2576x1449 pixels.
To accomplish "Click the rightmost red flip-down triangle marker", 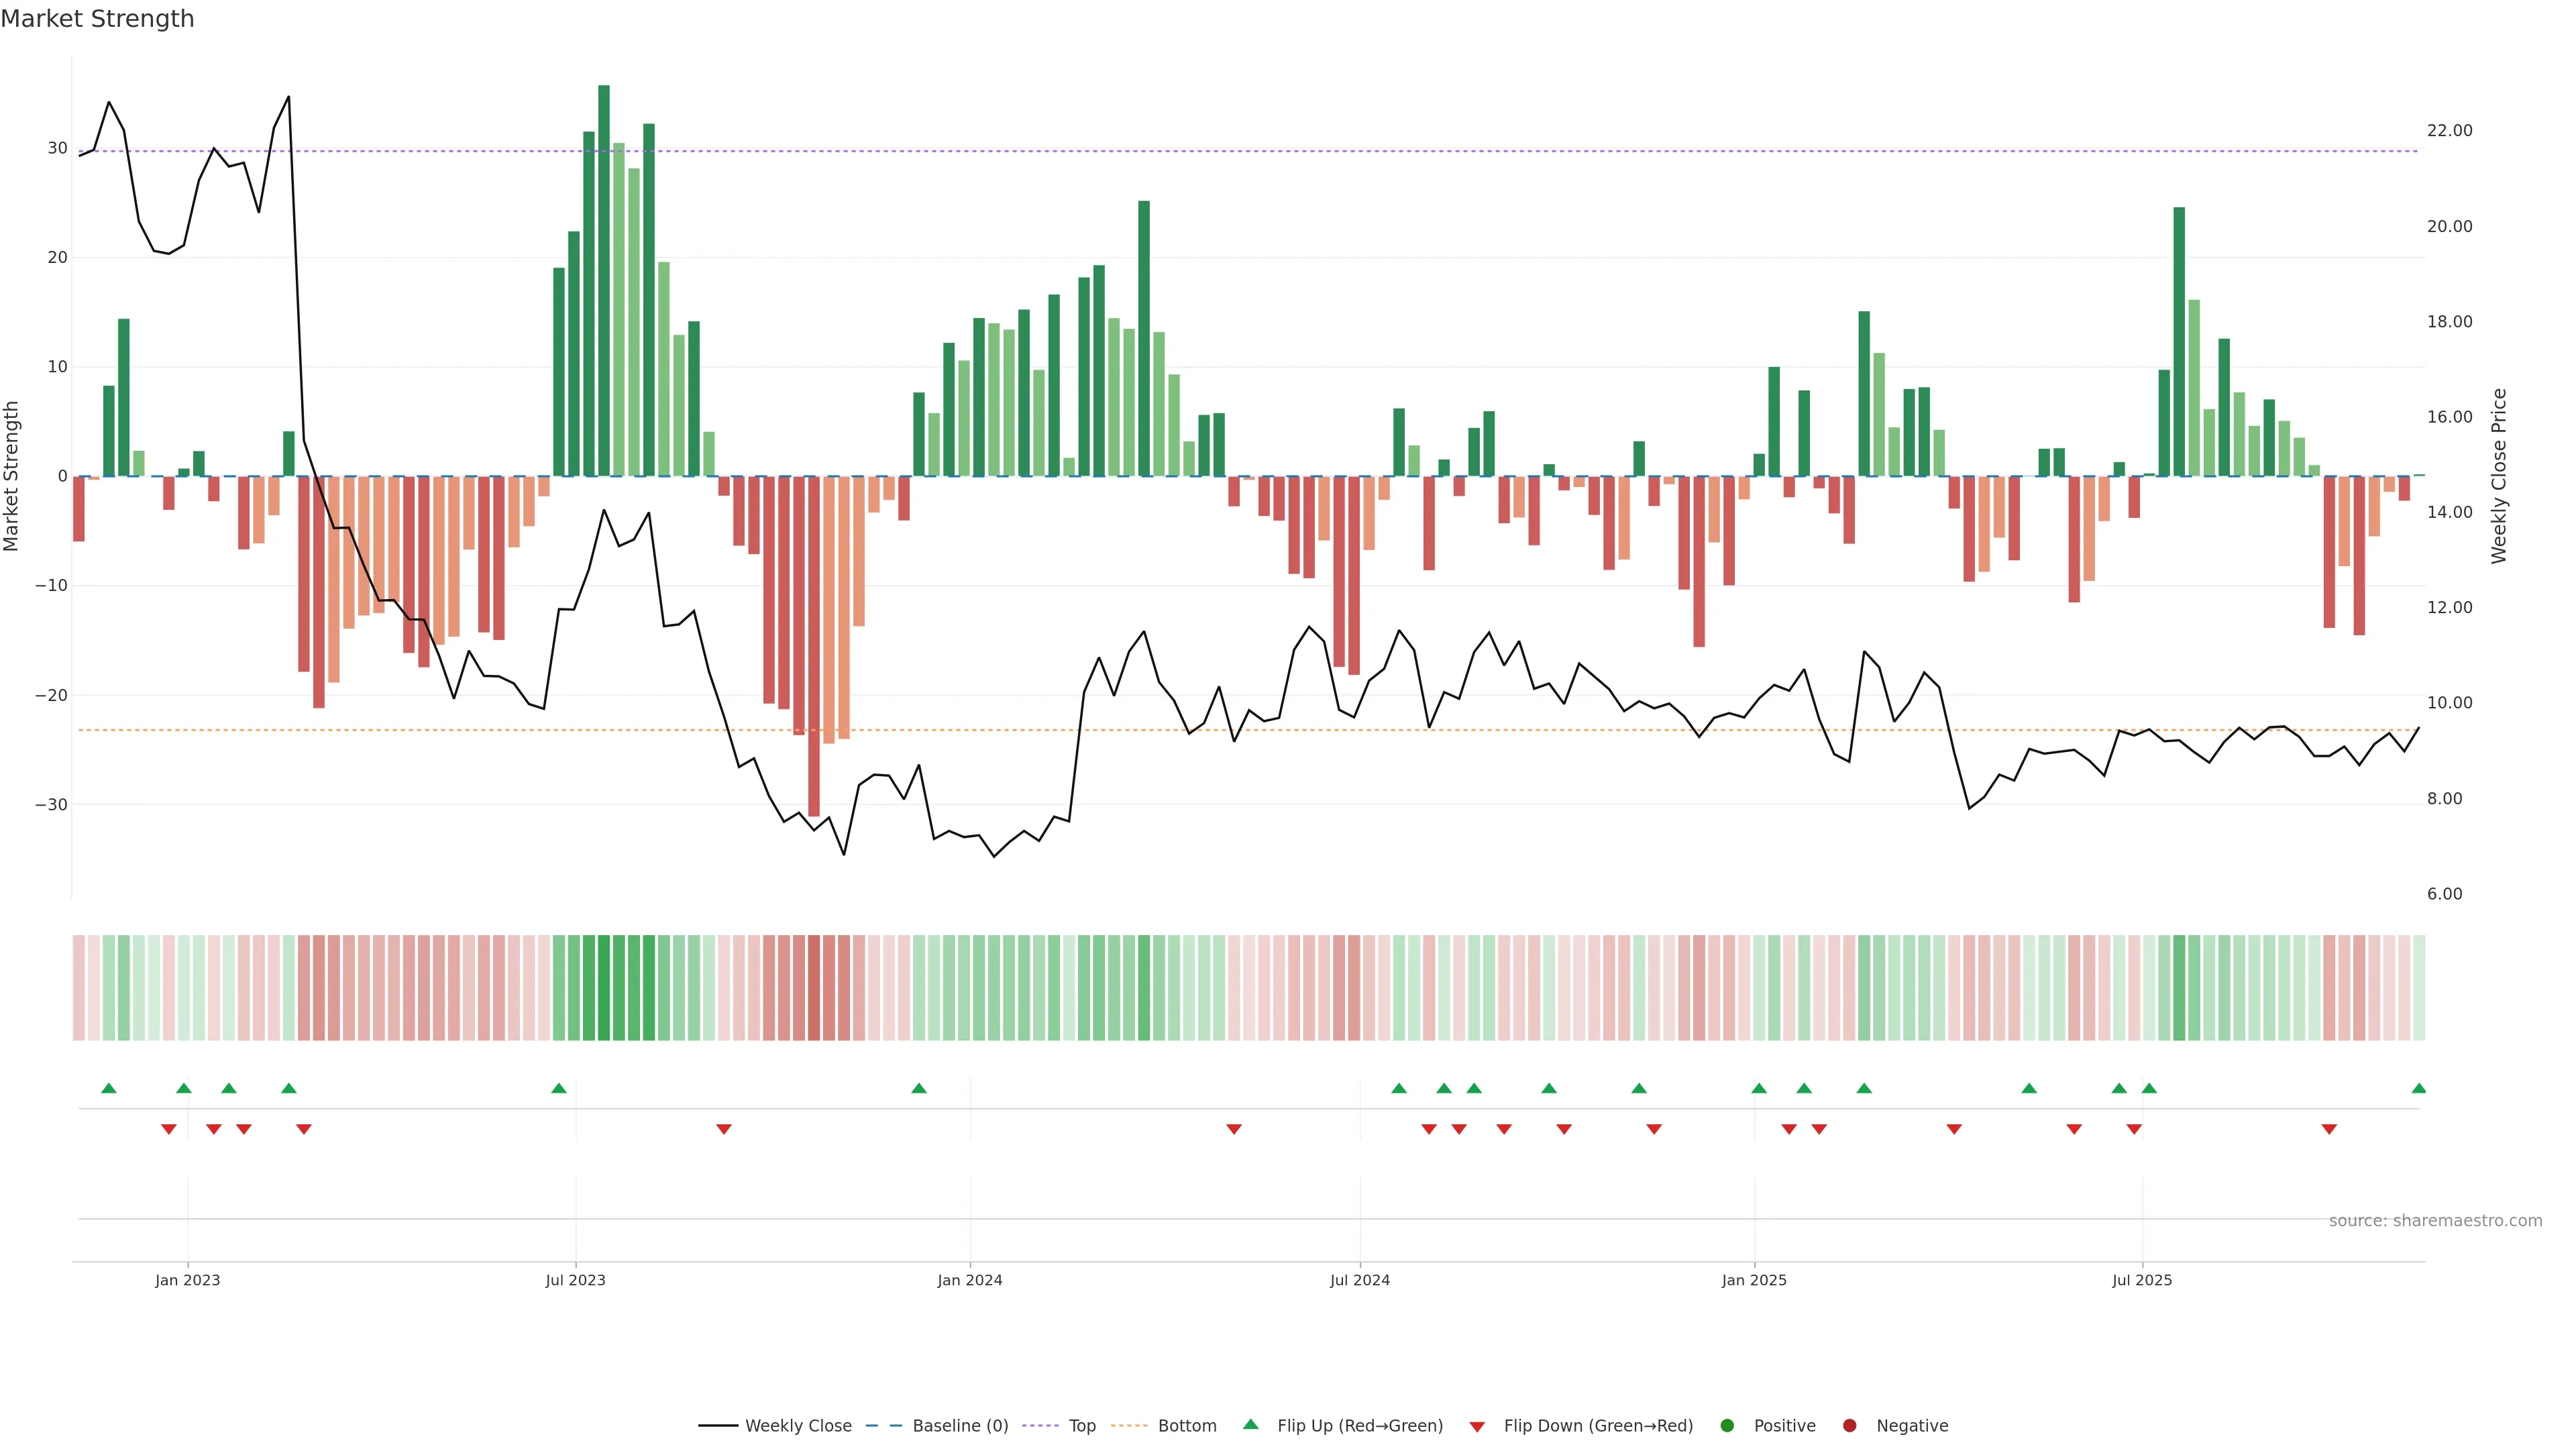I will [2329, 1129].
